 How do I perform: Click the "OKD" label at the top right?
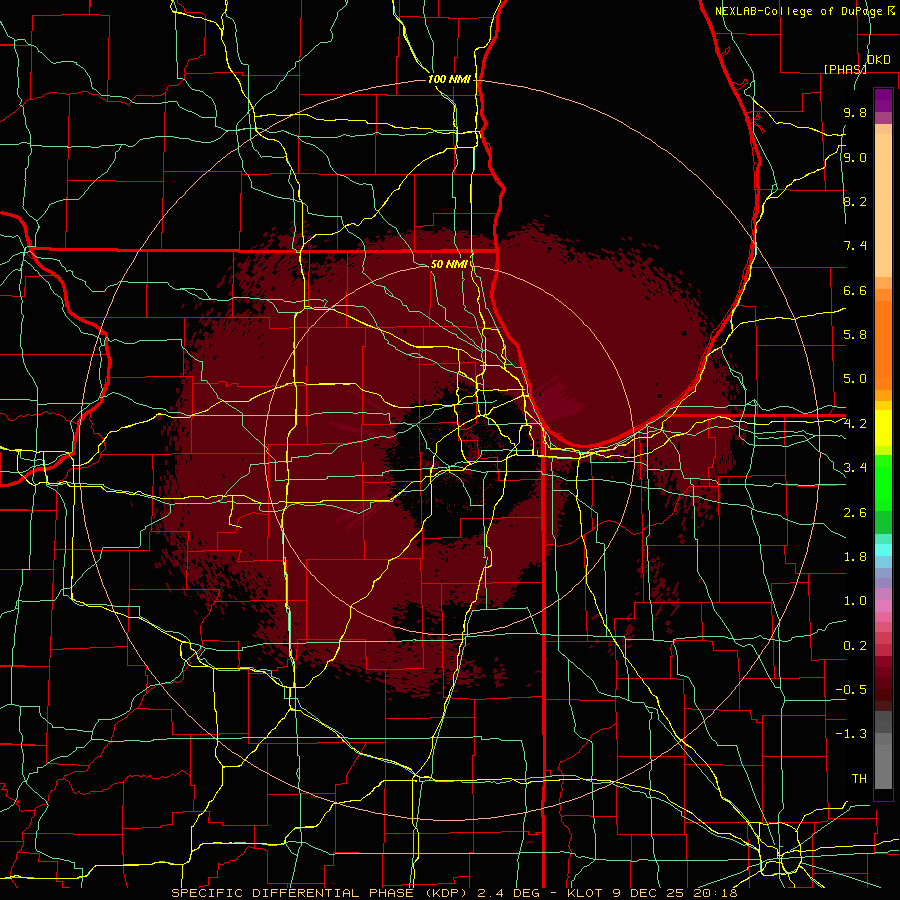click(879, 60)
